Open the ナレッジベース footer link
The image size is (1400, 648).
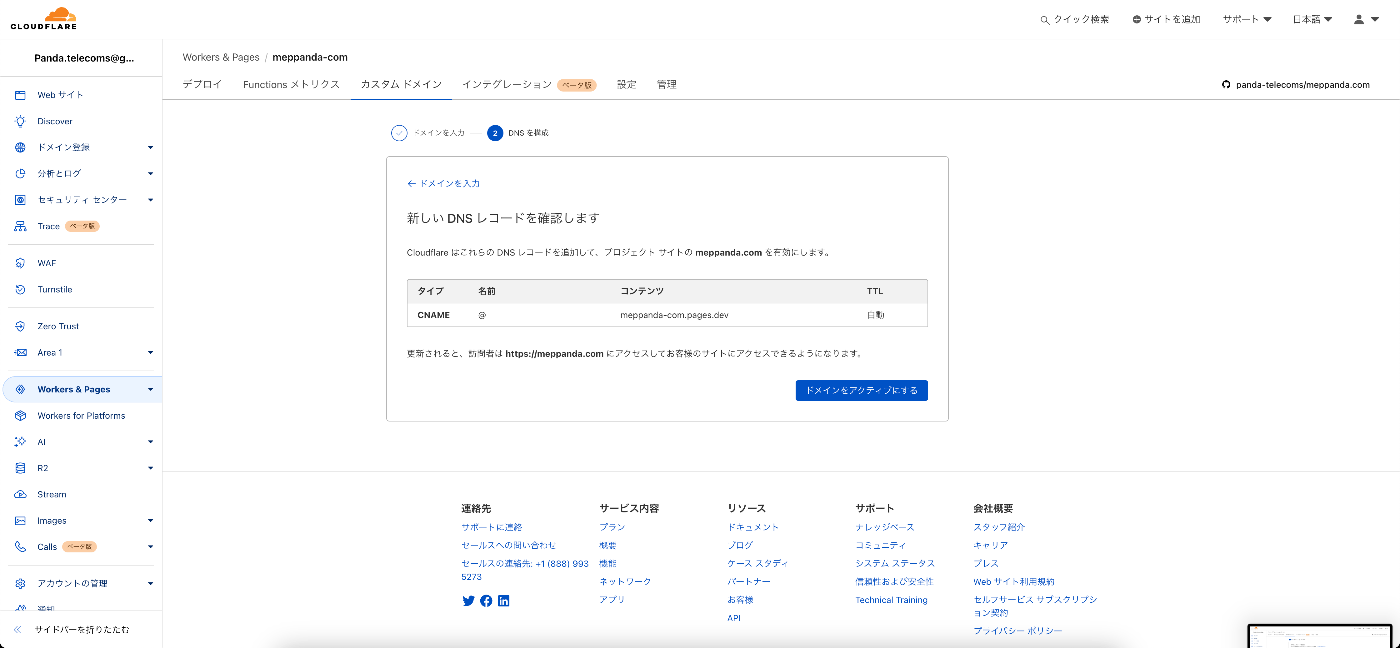click(885, 527)
